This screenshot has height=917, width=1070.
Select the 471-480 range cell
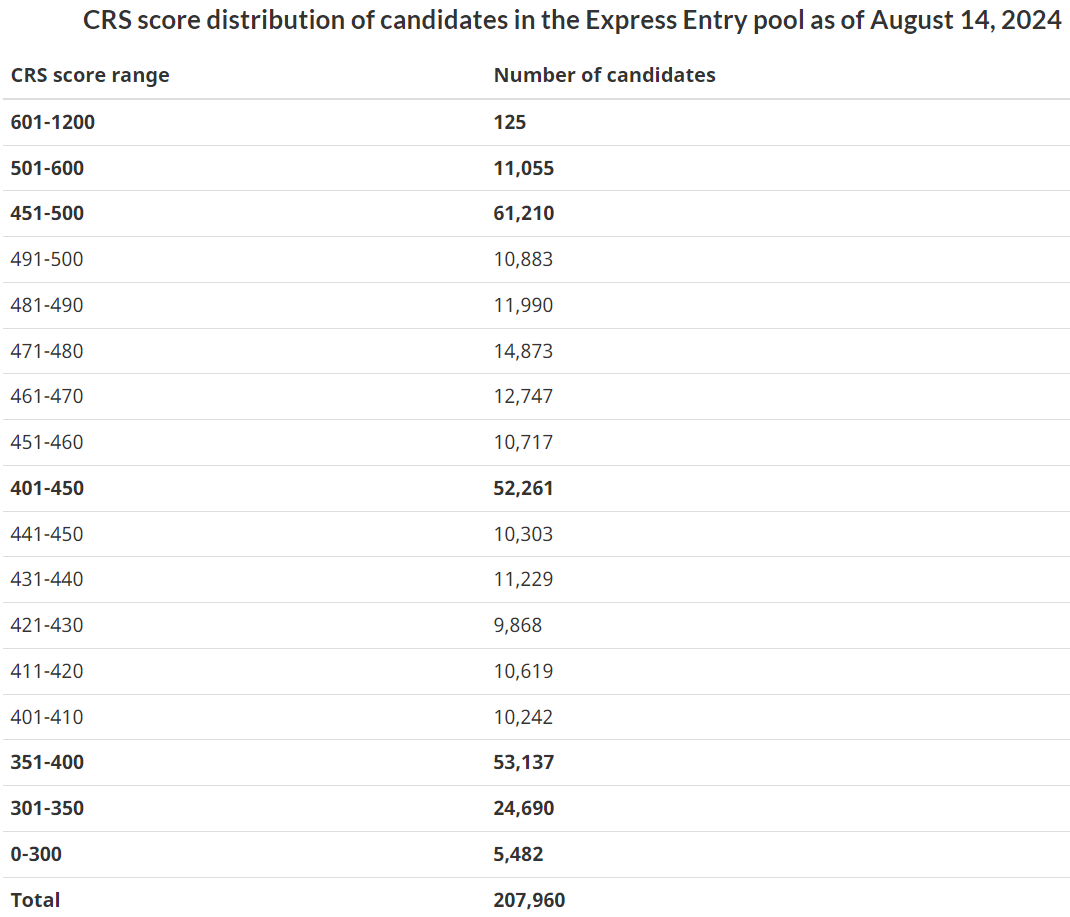tap(47, 351)
